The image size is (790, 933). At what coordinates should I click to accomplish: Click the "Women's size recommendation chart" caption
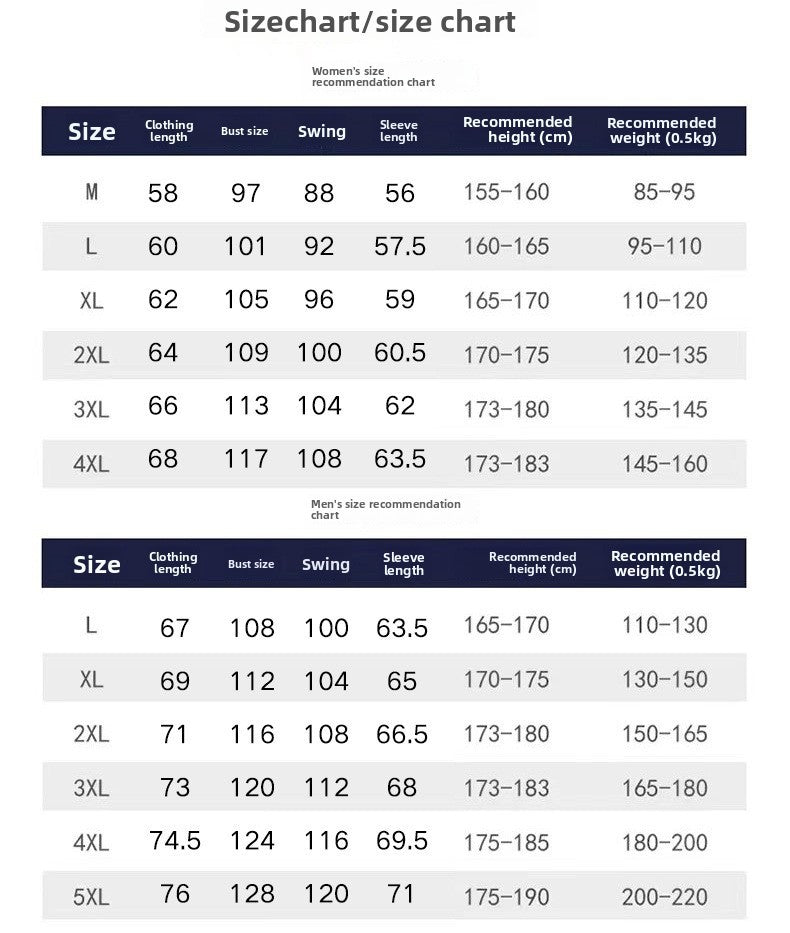(x=373, y=76)
